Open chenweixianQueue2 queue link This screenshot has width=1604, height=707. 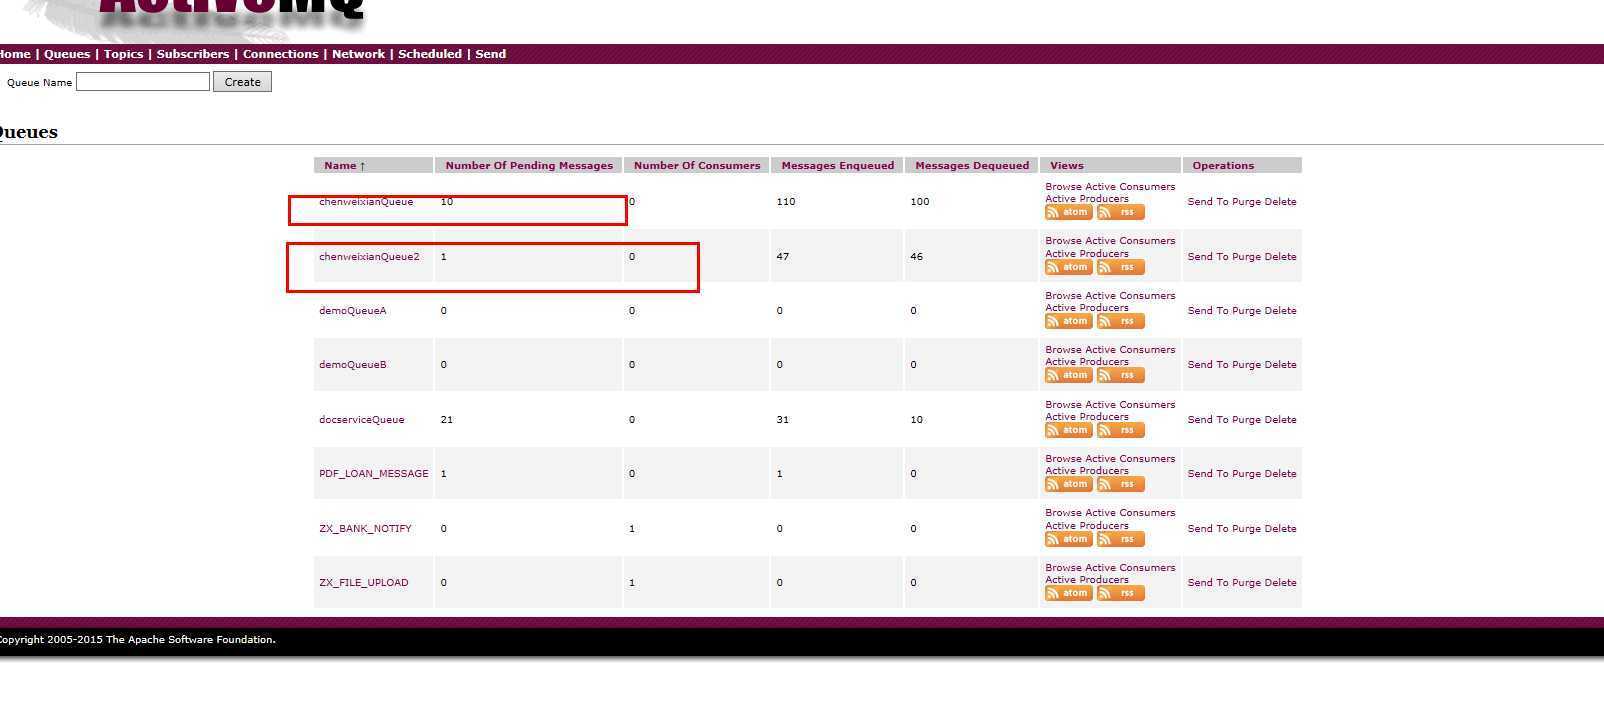(x=369, y=257)
